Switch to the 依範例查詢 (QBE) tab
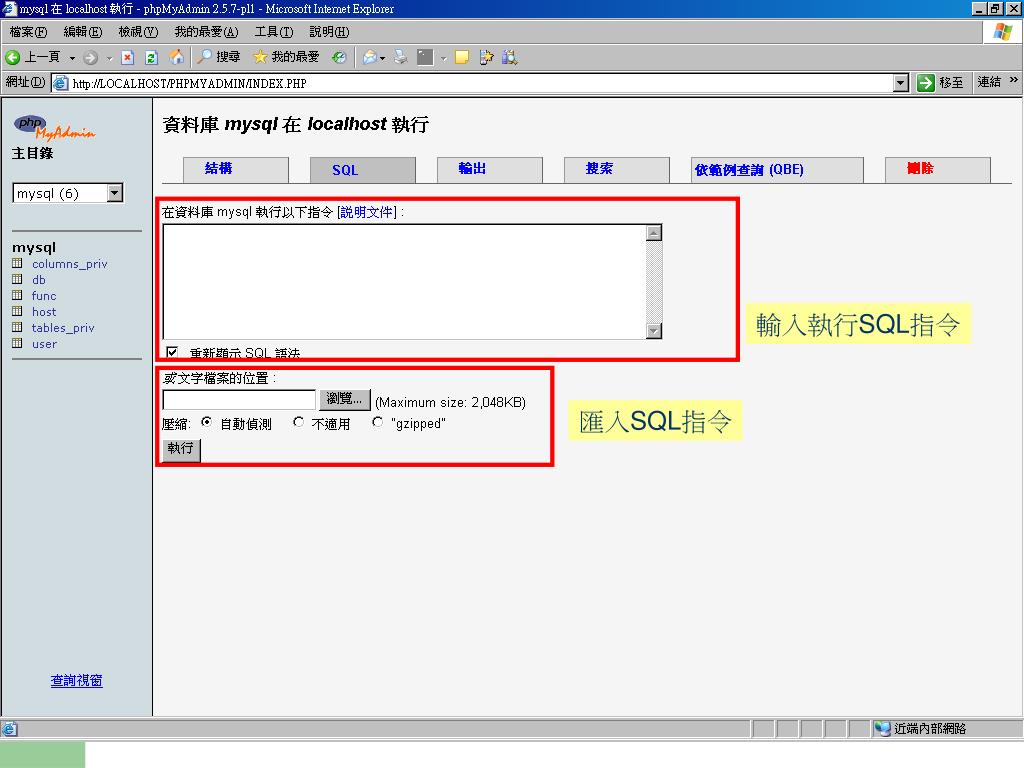Viewport: 1024px width, 768px height. click(x=777, y=170)
